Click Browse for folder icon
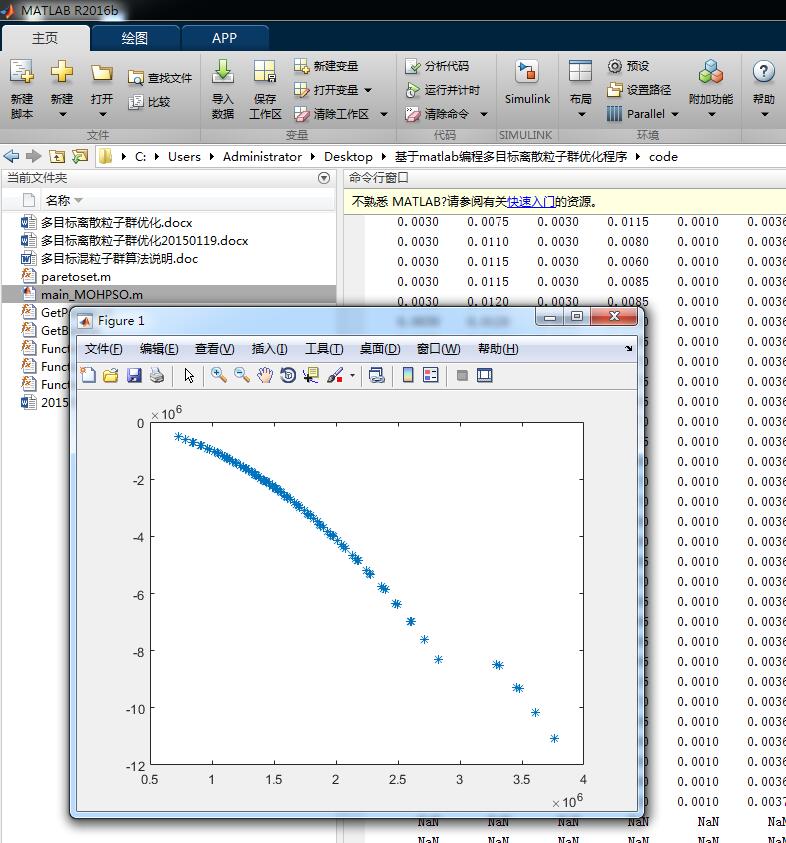Screen dimensions: 786x843 click(x=80, y=156)
